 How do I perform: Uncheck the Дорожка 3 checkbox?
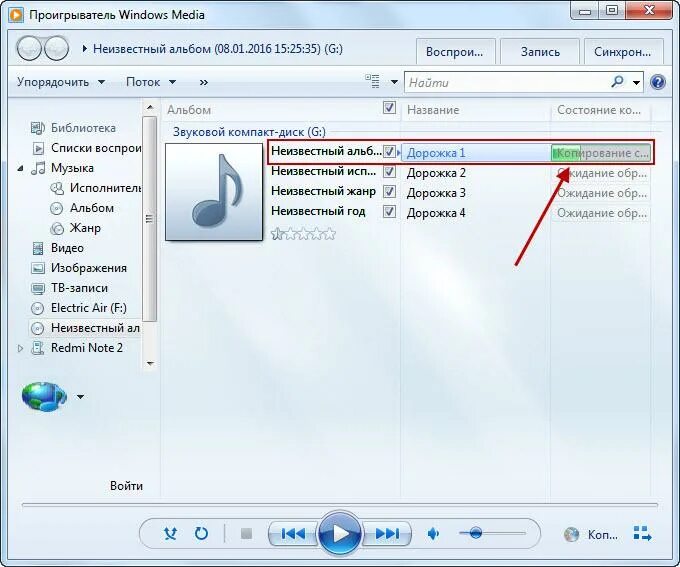tap(389, 192)
